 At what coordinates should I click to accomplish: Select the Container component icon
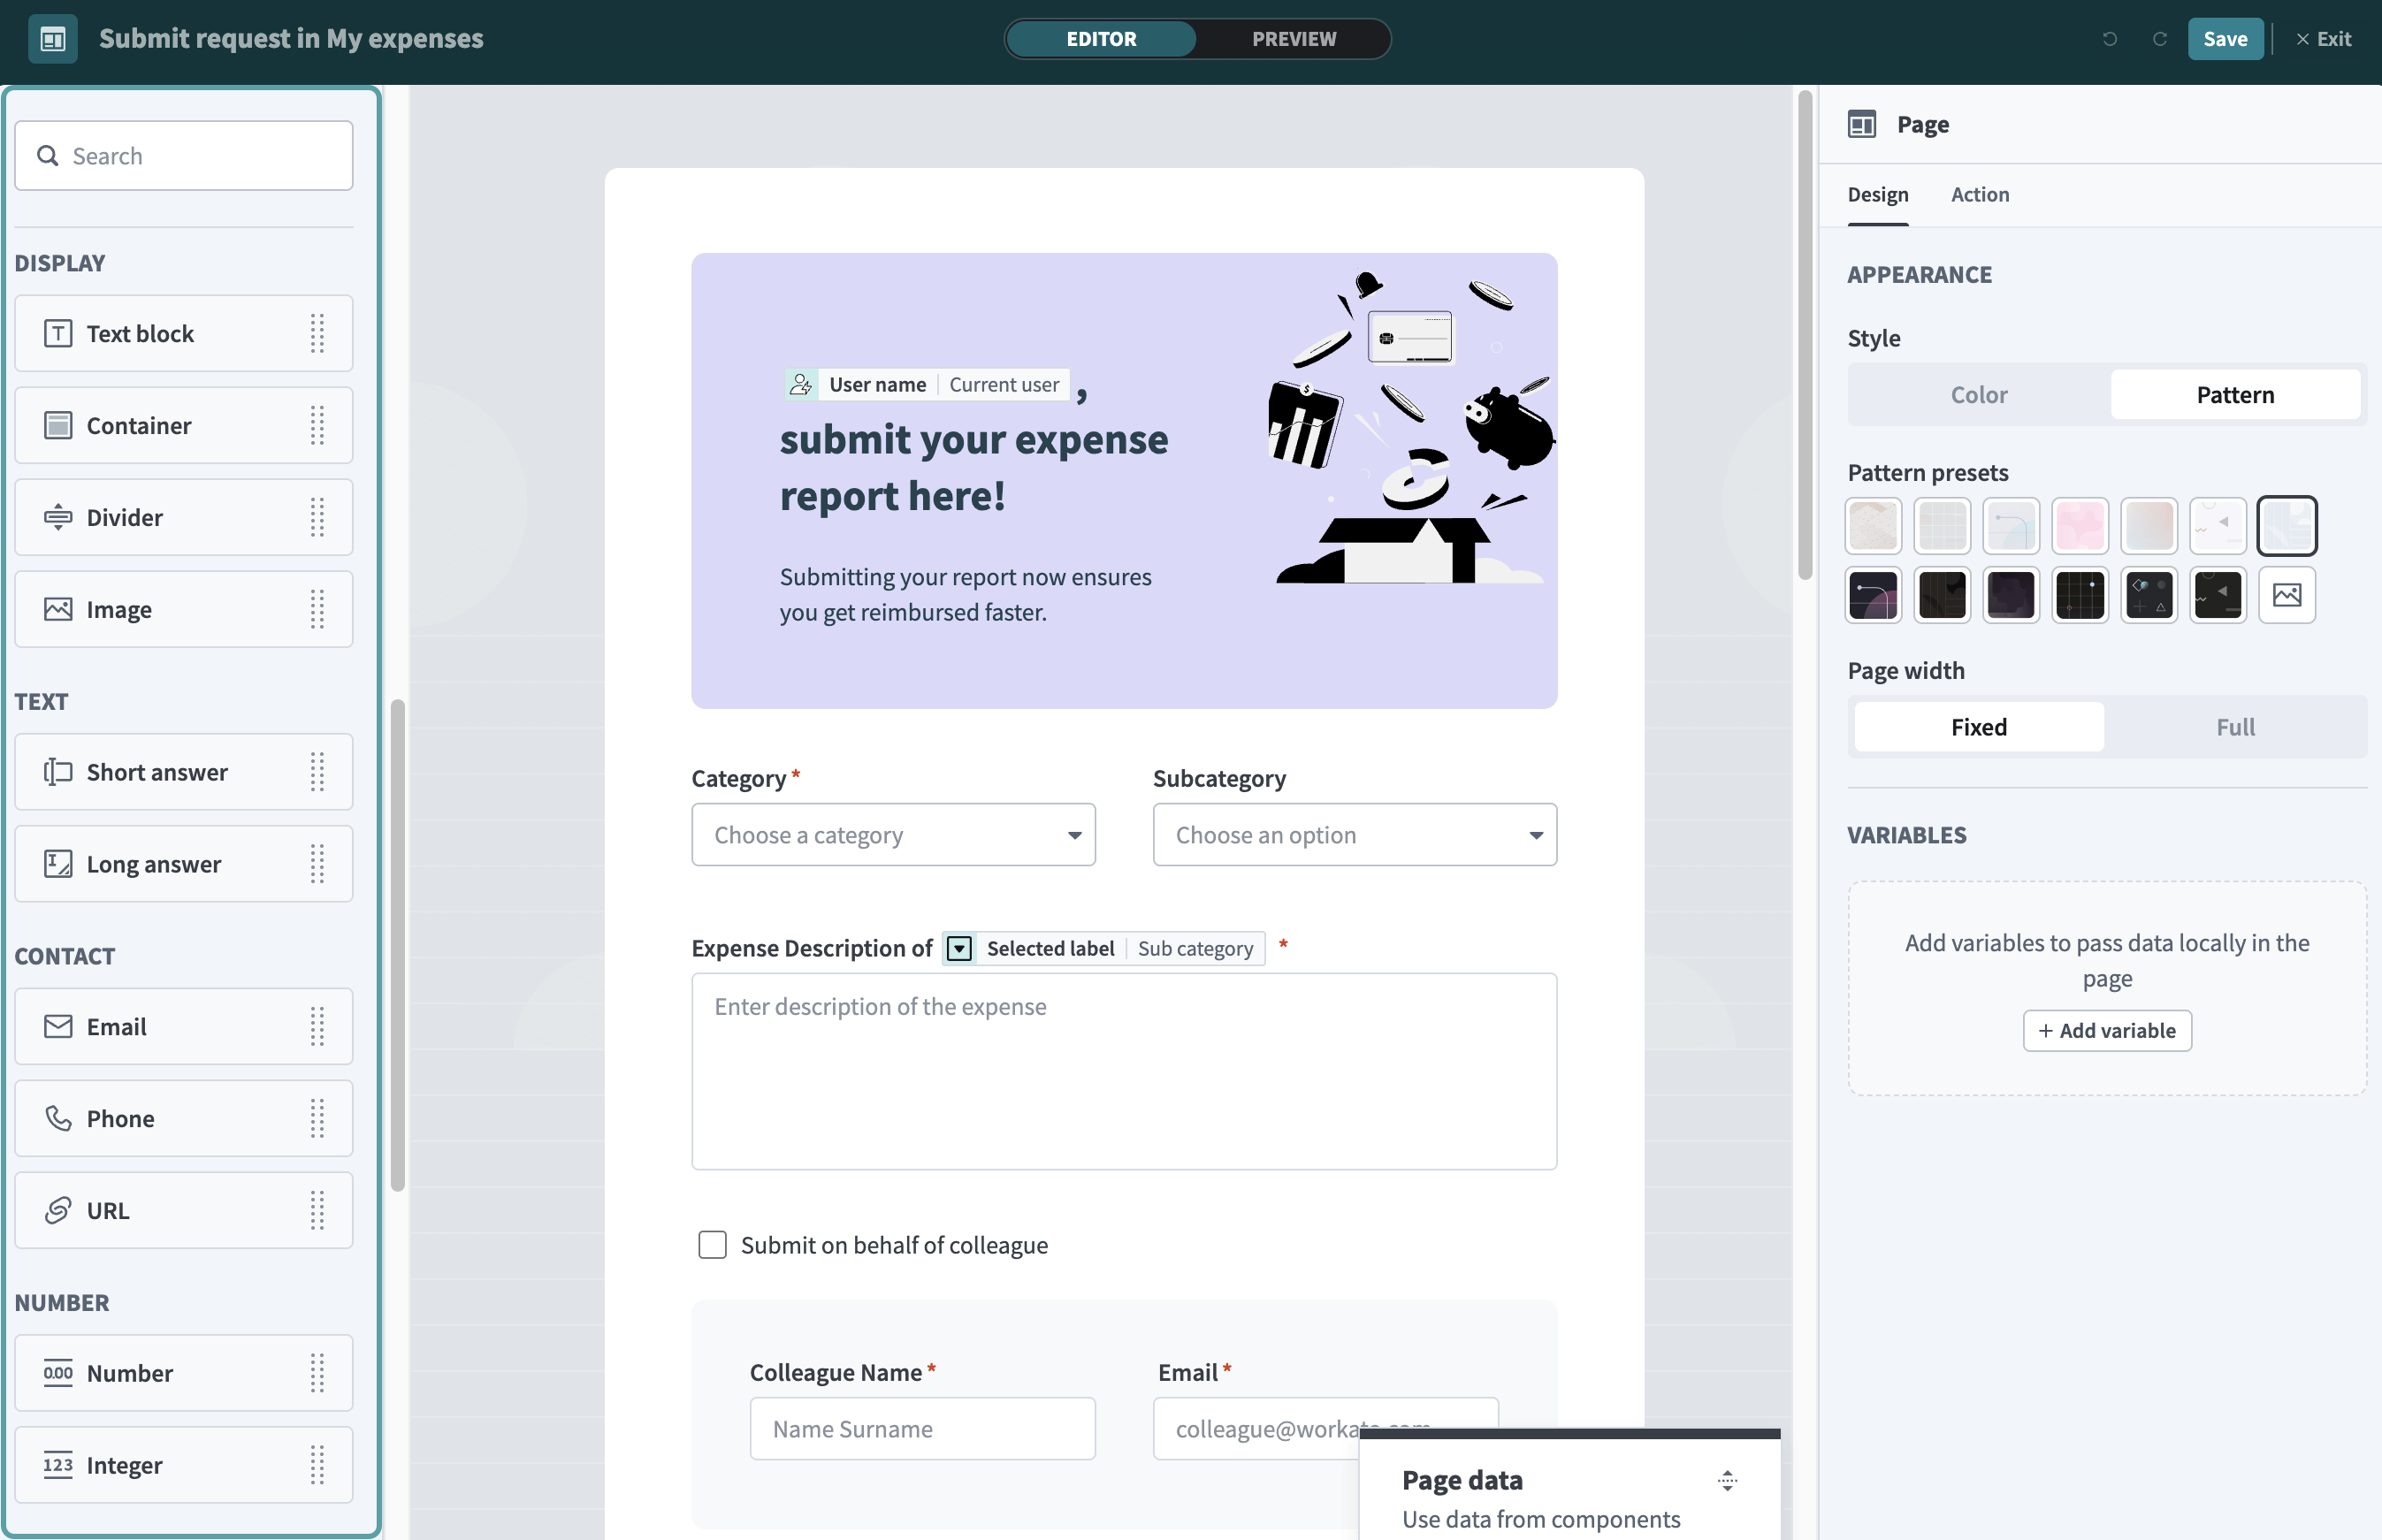[x=57, y=424]
